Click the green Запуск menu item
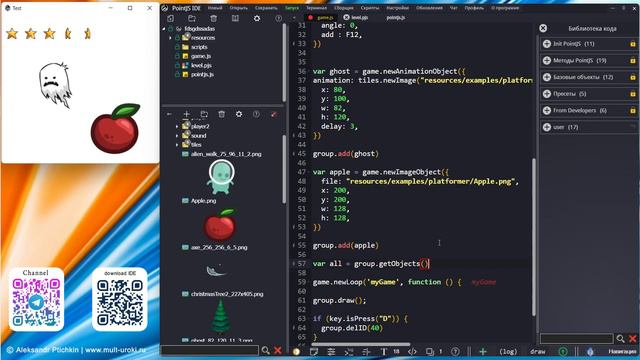The height and width of the screenshot is (360, 640). click(291, 8)
